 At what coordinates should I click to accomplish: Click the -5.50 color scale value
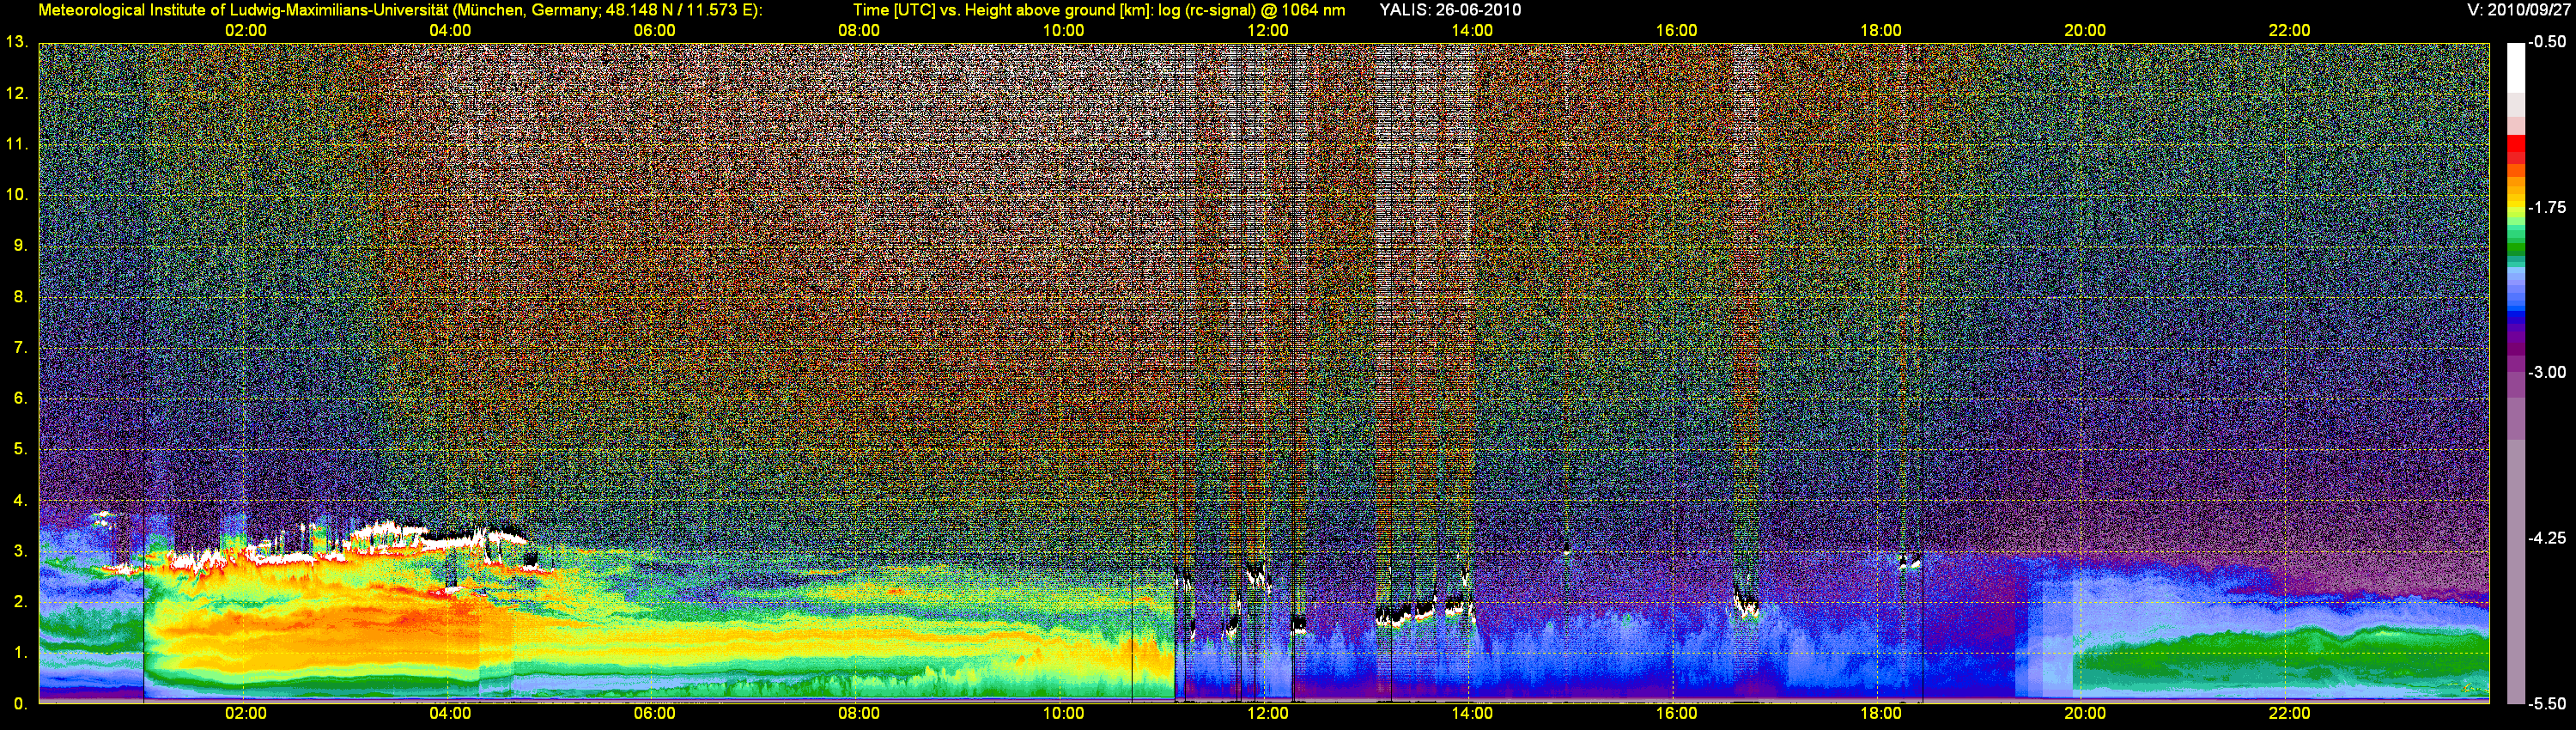click(2548, 703)
